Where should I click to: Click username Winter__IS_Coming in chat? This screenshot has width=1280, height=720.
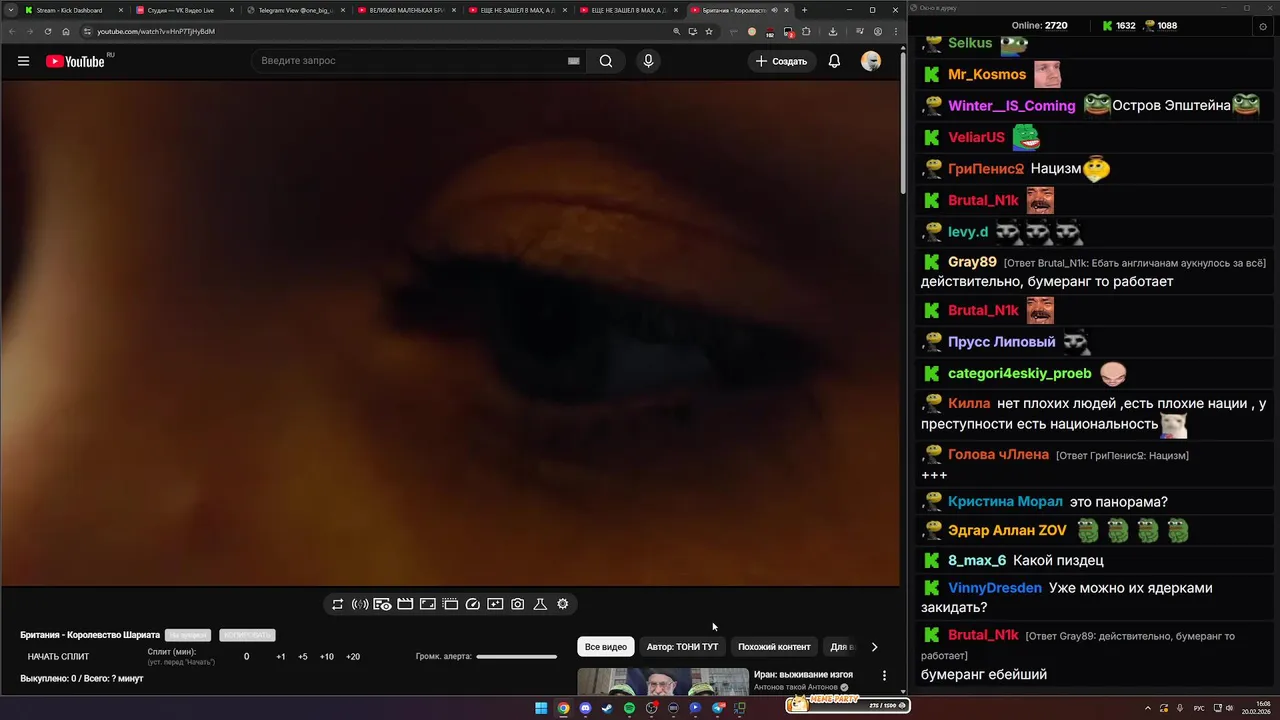tap(1011, 106)
